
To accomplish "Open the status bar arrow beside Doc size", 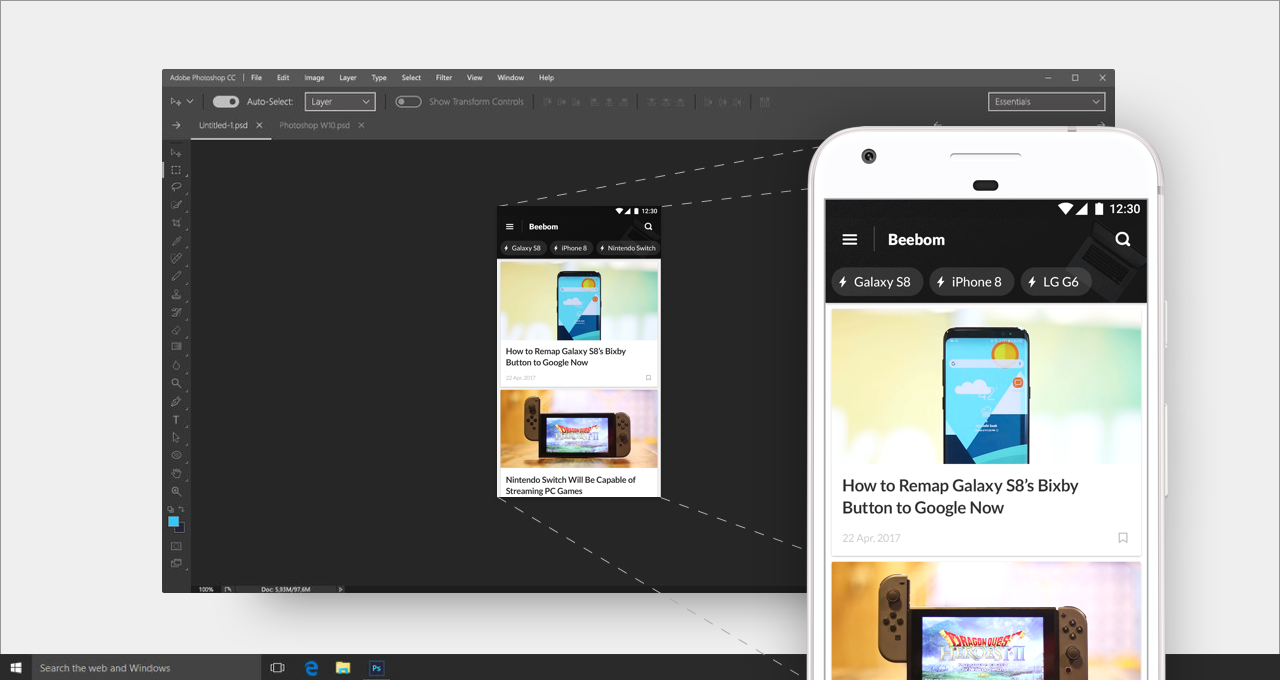I will point(339,589).
